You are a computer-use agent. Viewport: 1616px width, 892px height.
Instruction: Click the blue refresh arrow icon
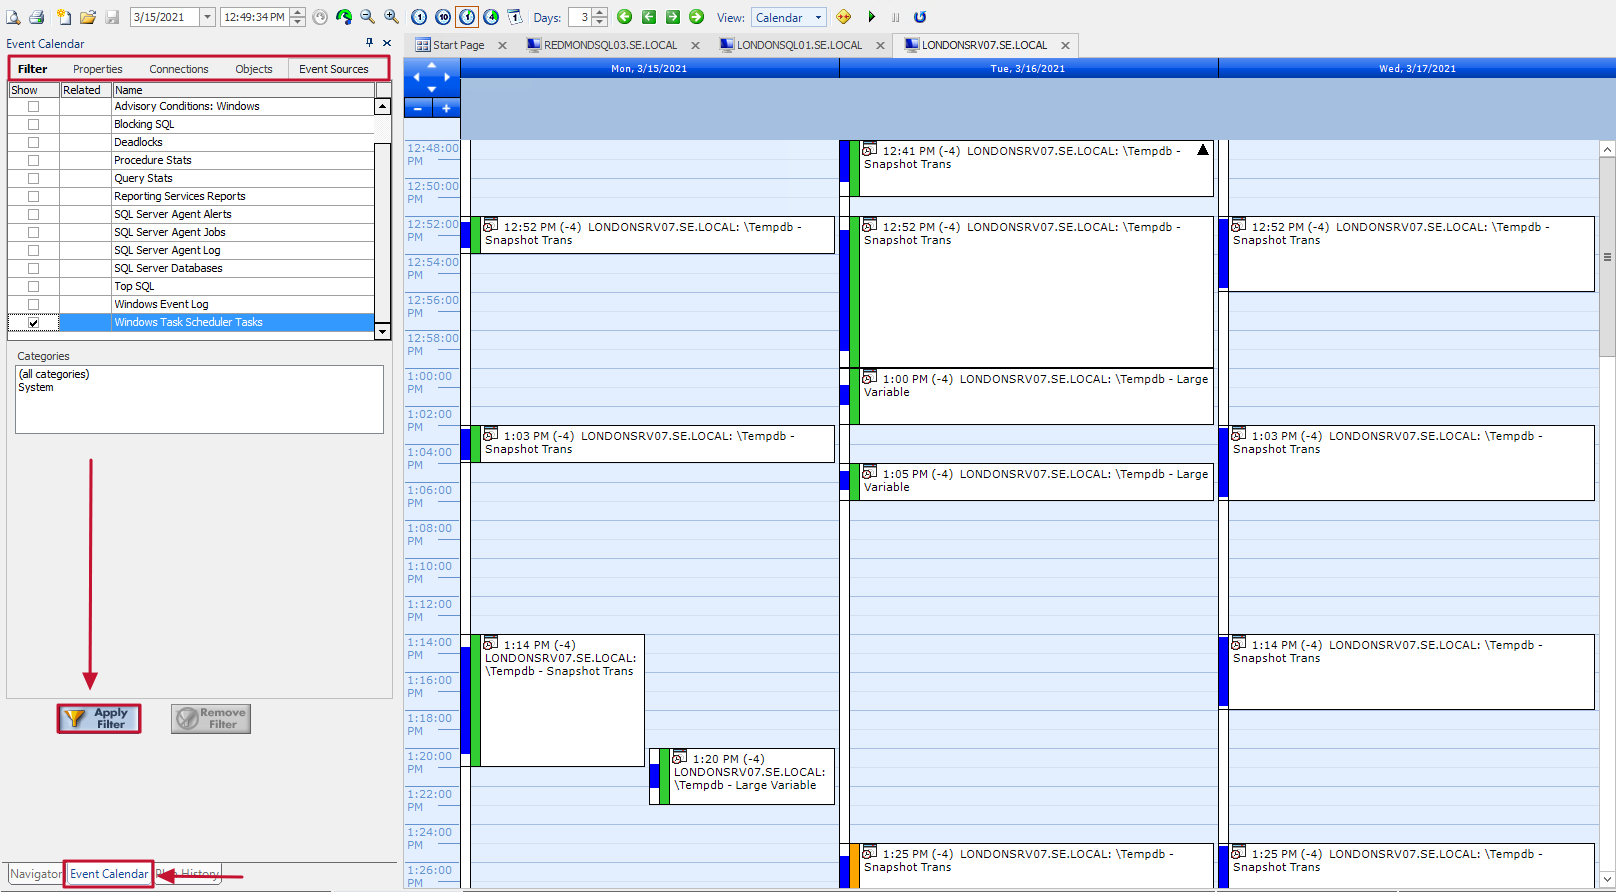(x=920, y=17)
